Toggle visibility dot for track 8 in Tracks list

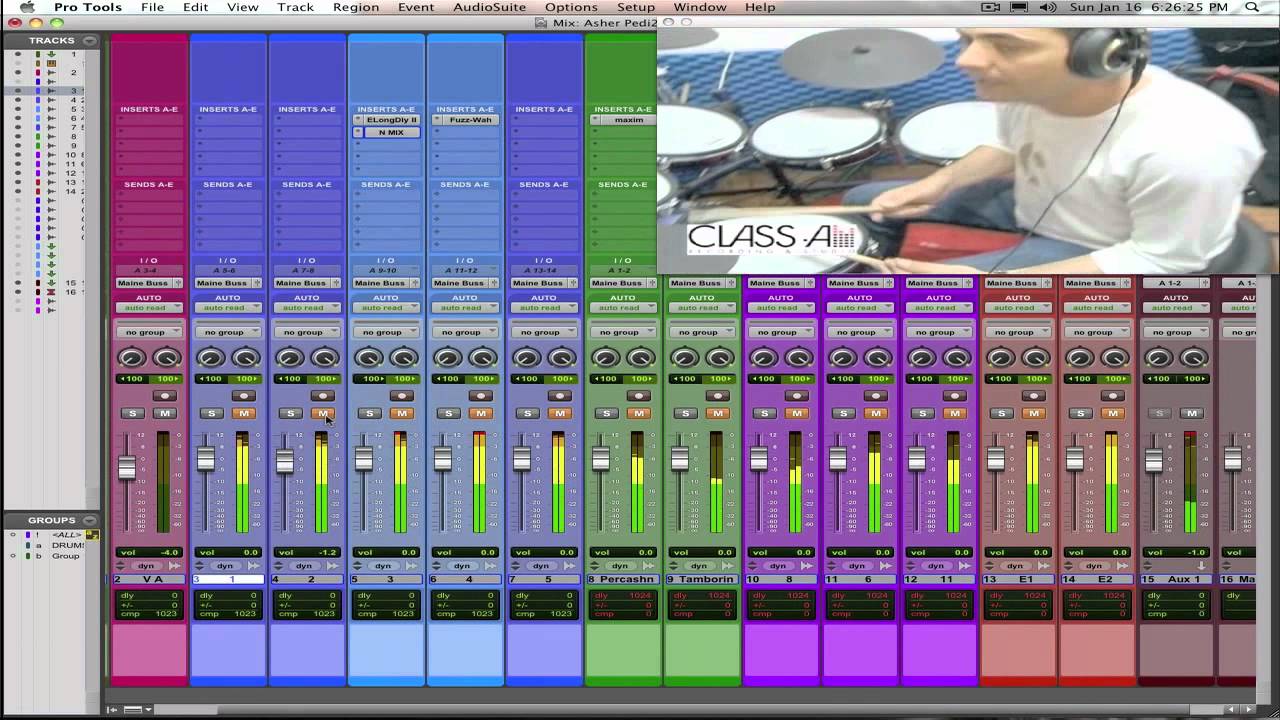click(x=17, y=136)
